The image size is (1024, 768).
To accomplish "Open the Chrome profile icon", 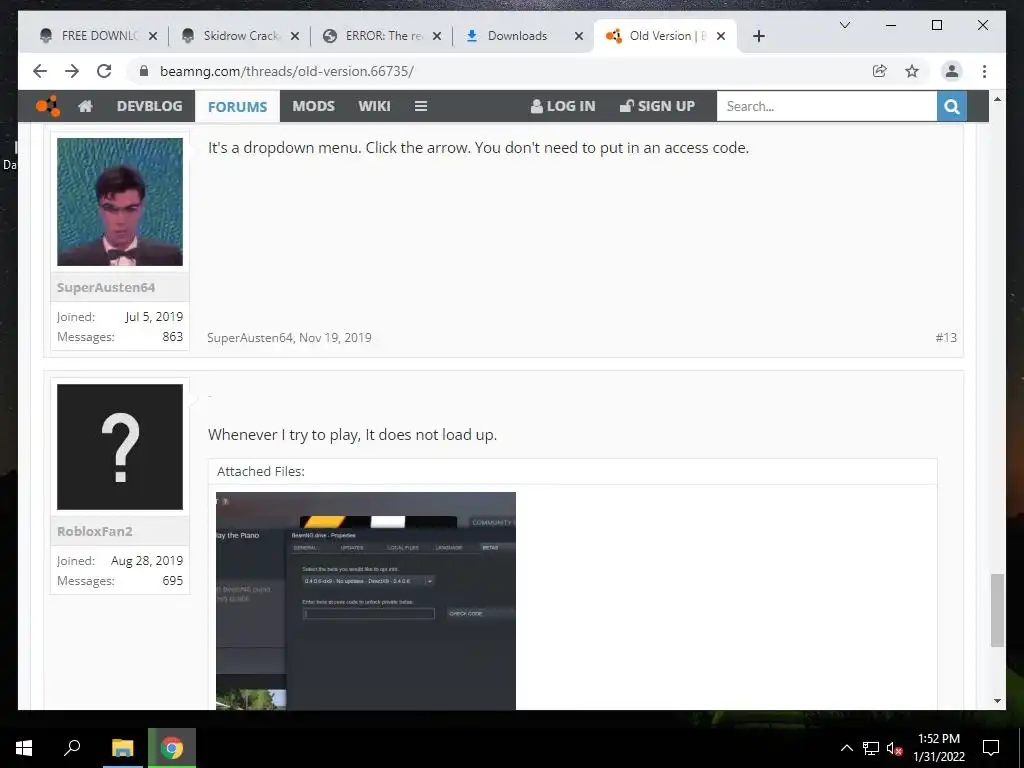I will (952, 71).
